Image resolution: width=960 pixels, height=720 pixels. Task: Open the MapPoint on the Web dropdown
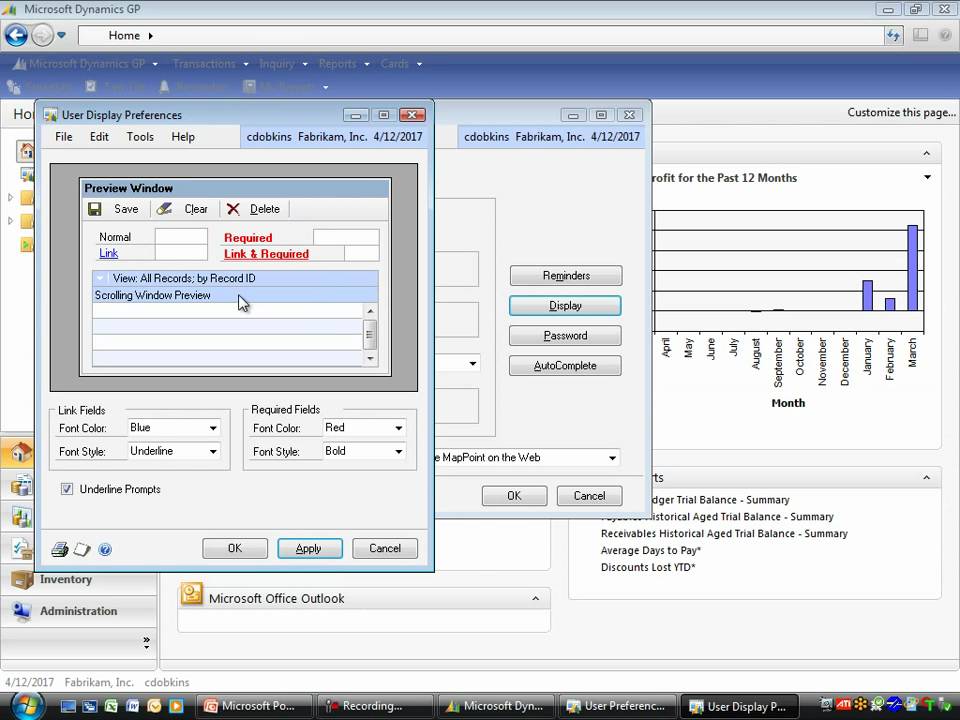click(x=612, y=458)
